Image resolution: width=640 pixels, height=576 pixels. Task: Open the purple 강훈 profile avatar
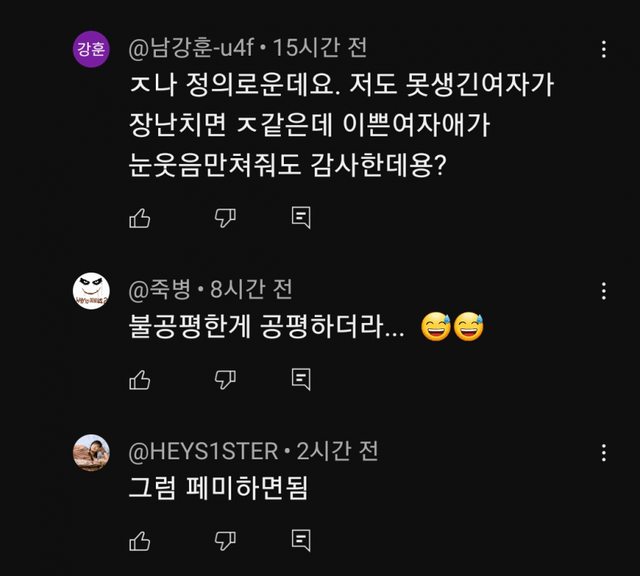[x=91, y=49]
